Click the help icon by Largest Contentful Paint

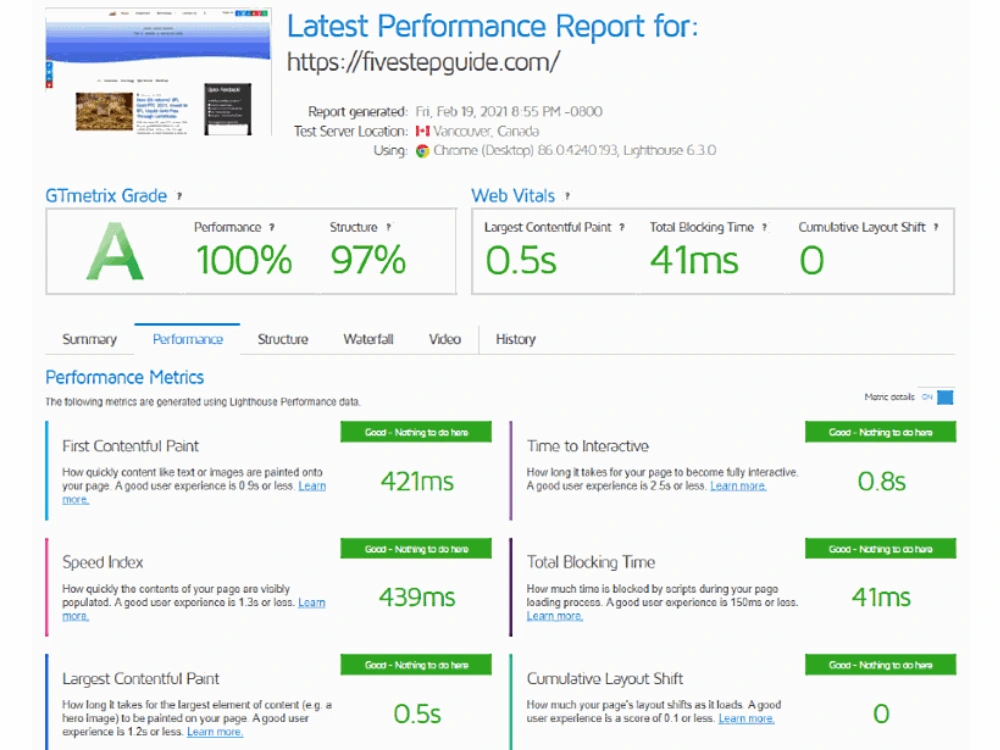621,227
